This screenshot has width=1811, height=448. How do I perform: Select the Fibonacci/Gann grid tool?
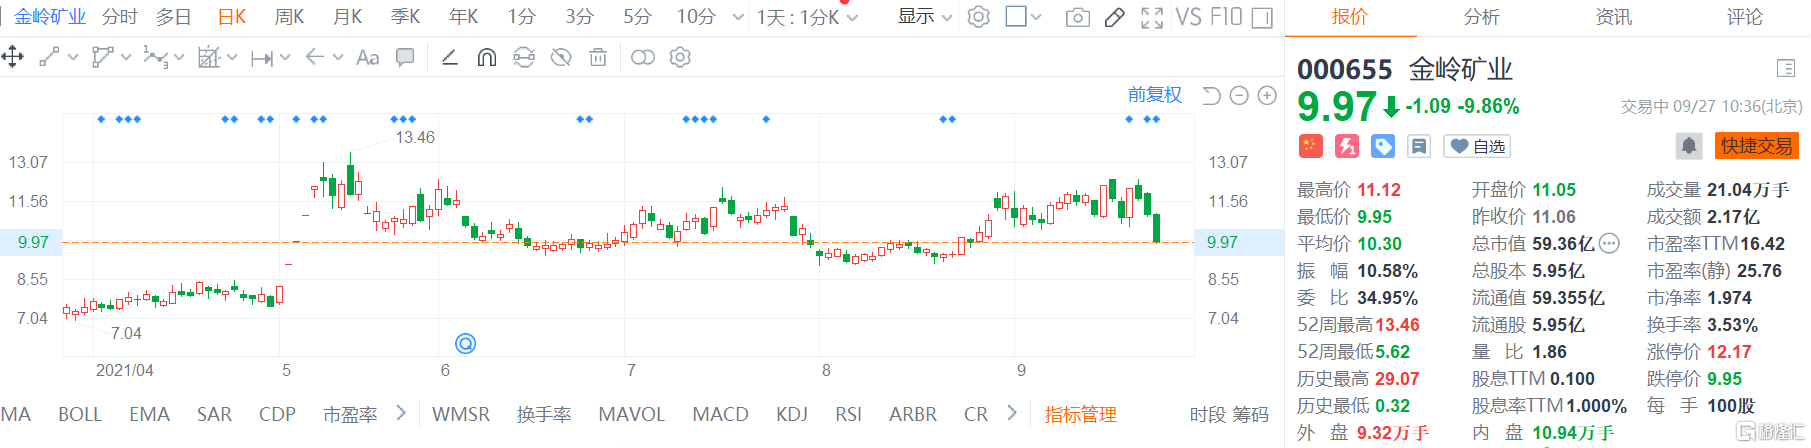[208, 58]
